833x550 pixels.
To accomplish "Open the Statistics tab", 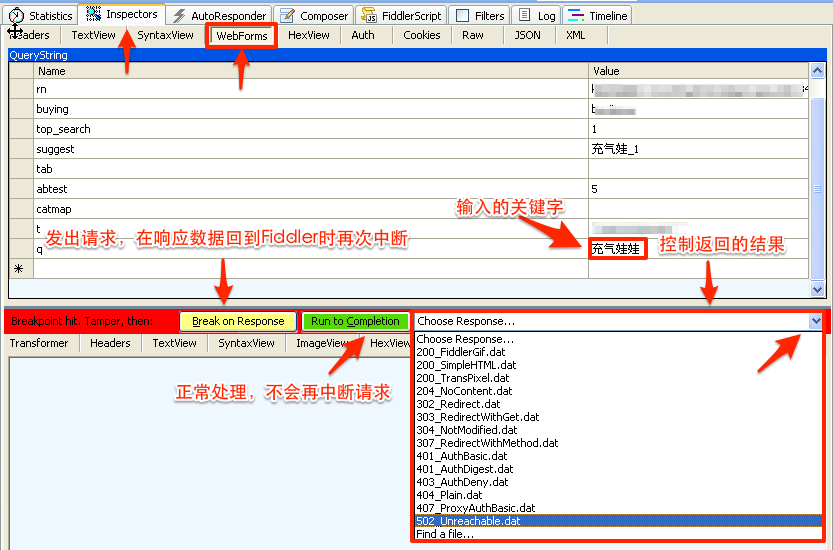I will pos(41,15).
